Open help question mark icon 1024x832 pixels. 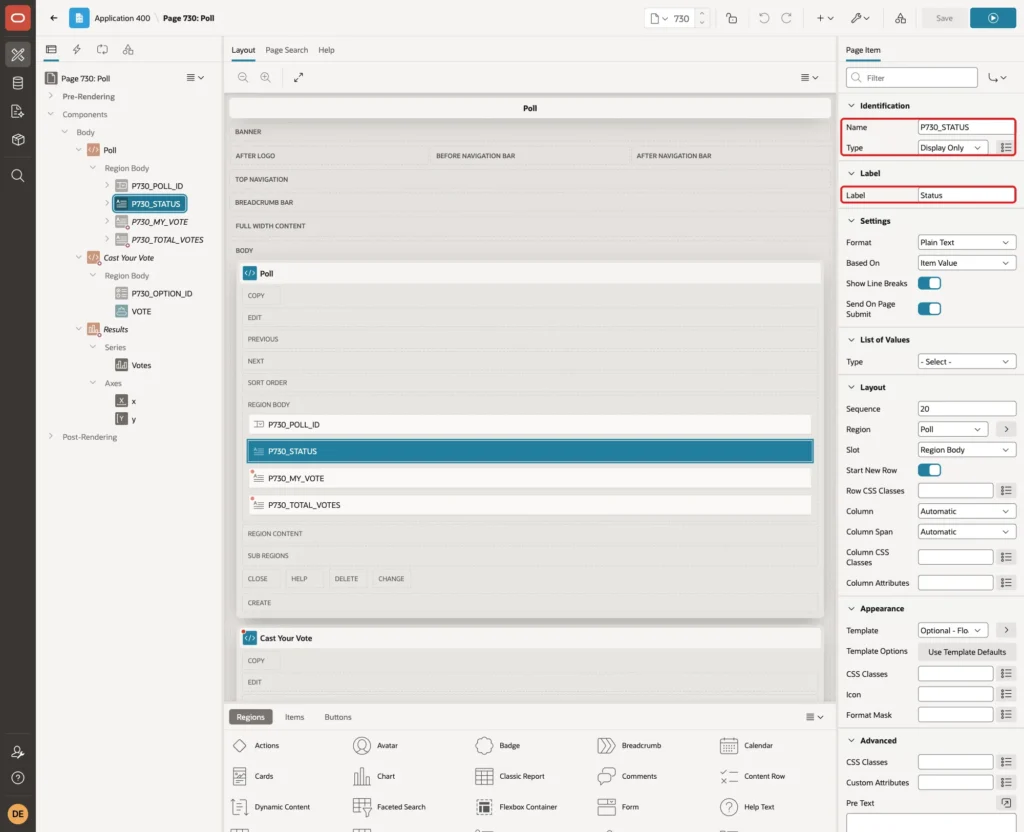point(18,778)
